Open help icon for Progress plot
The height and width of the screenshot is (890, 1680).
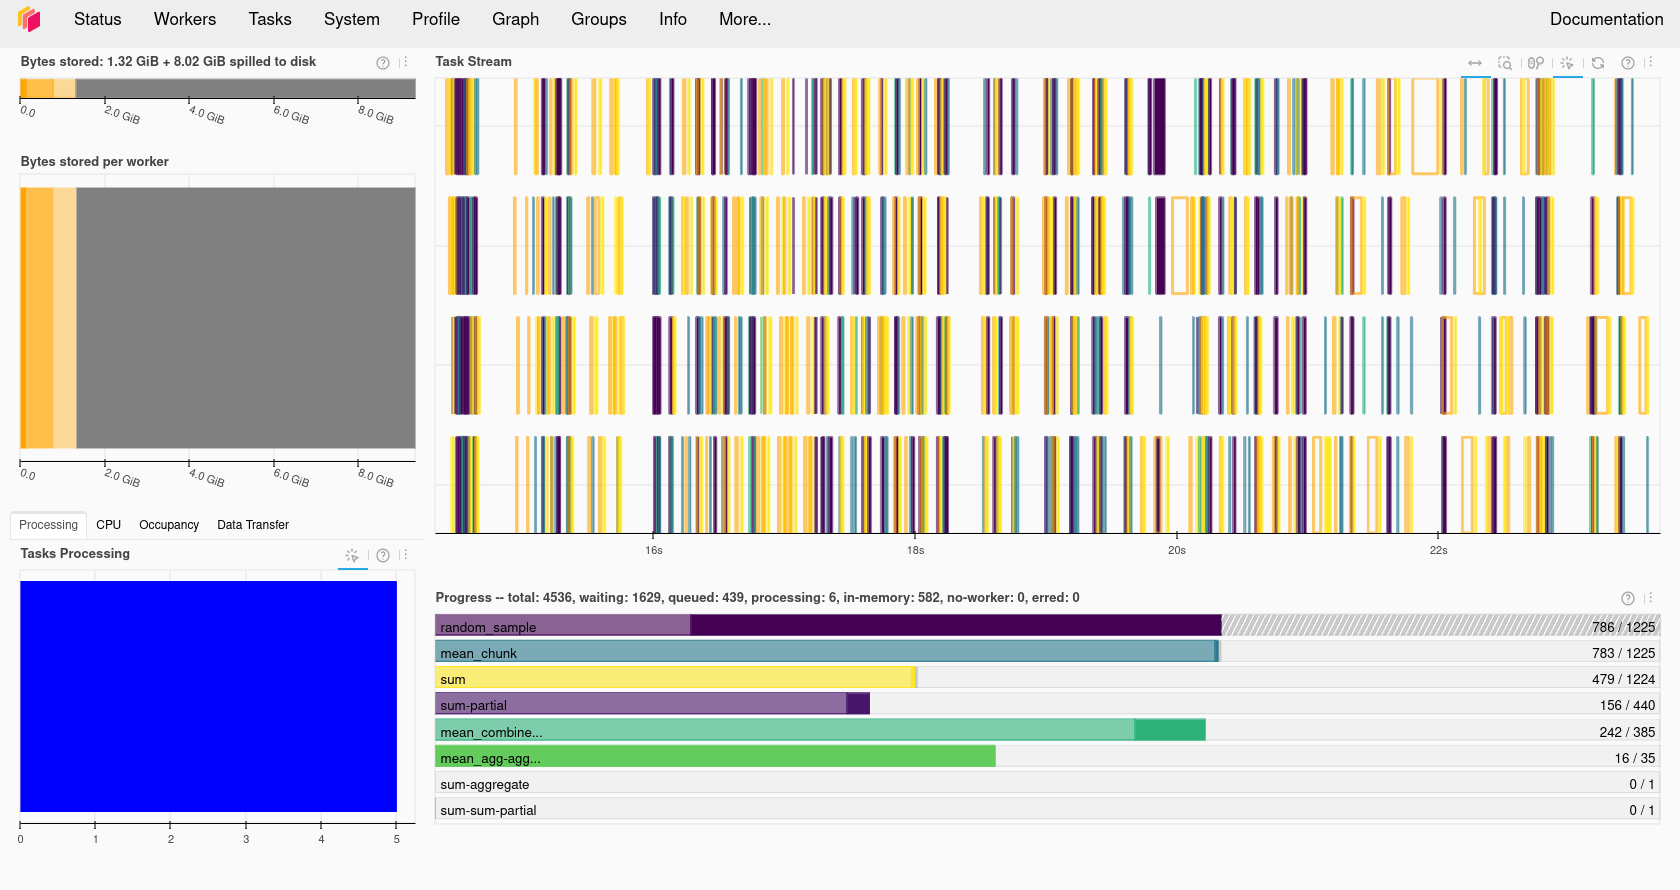point(1628,599)
